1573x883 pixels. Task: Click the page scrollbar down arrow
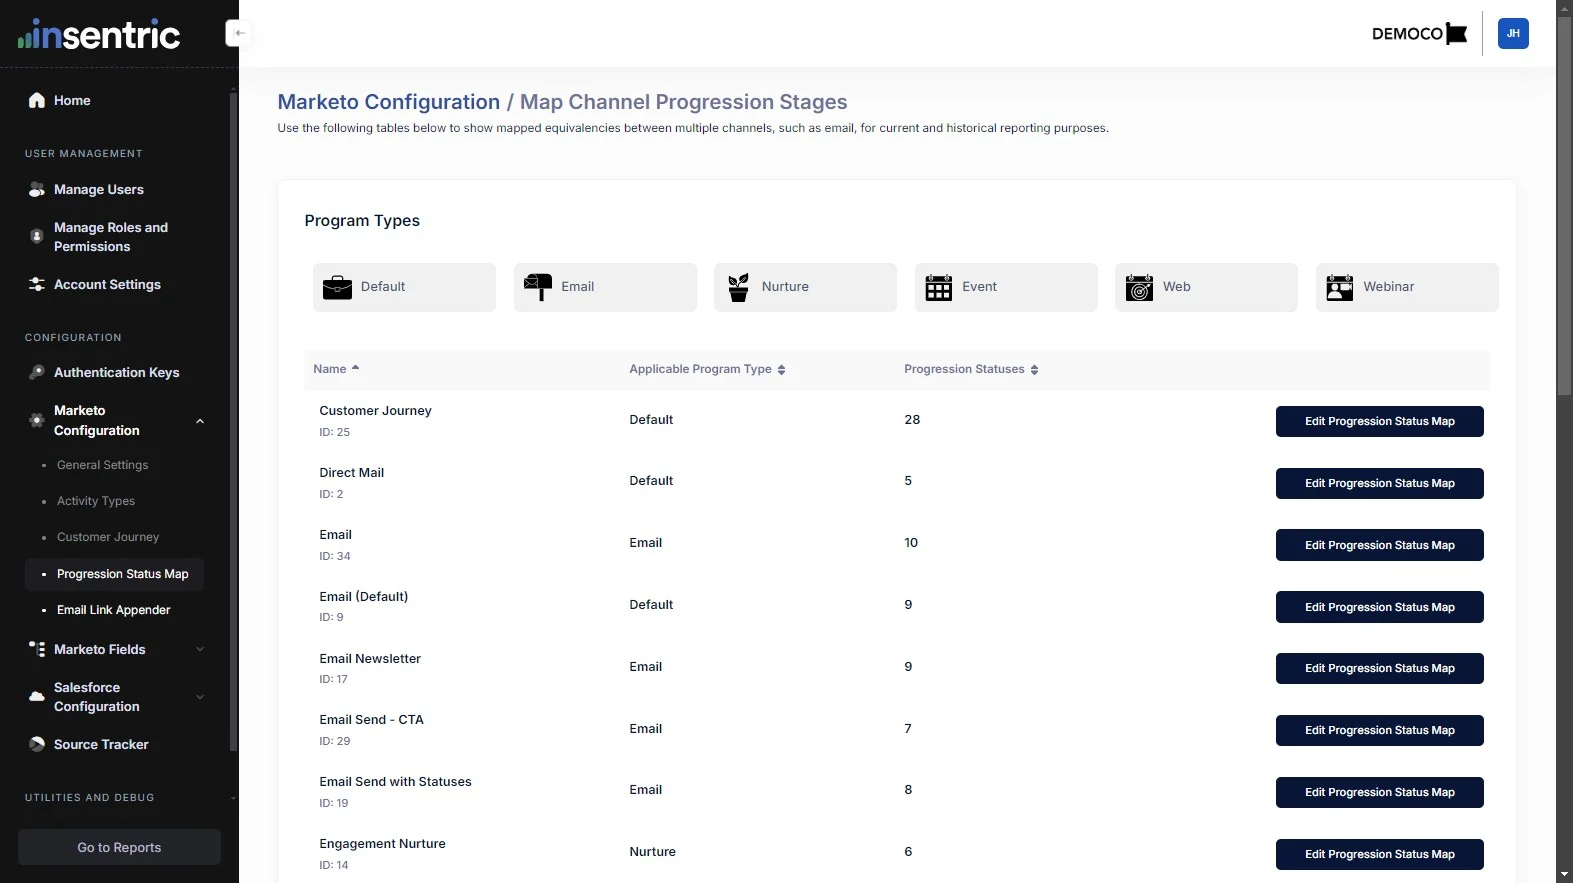1564,875
